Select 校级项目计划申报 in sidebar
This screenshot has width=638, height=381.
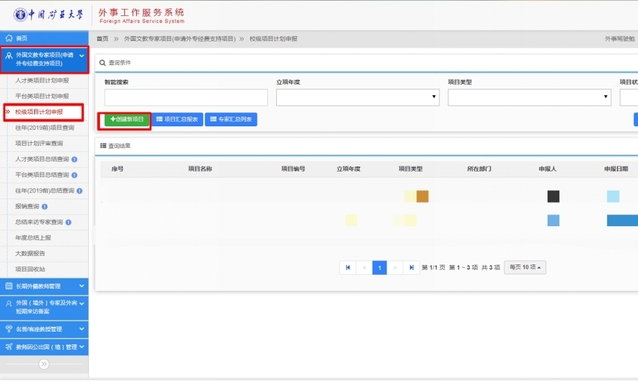point(39,112)
